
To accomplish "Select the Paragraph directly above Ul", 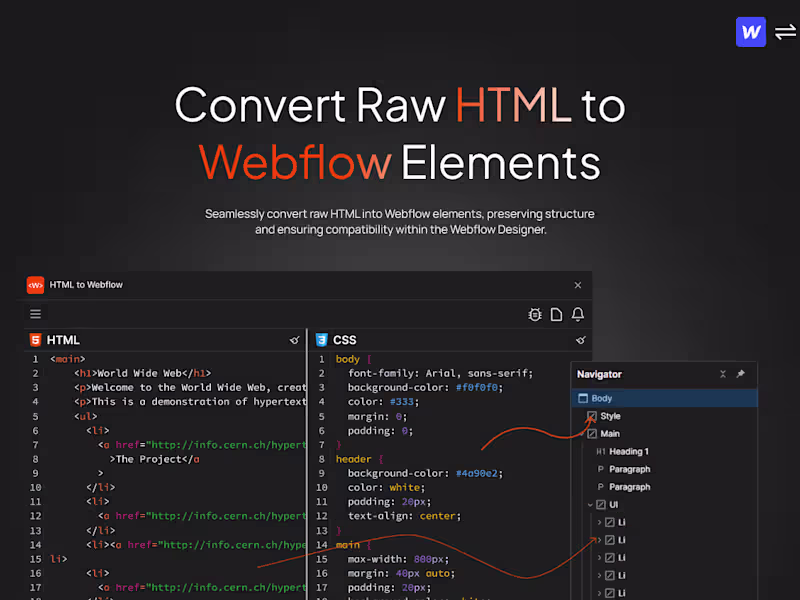I will pyautogui.click(x=630, y=487).
